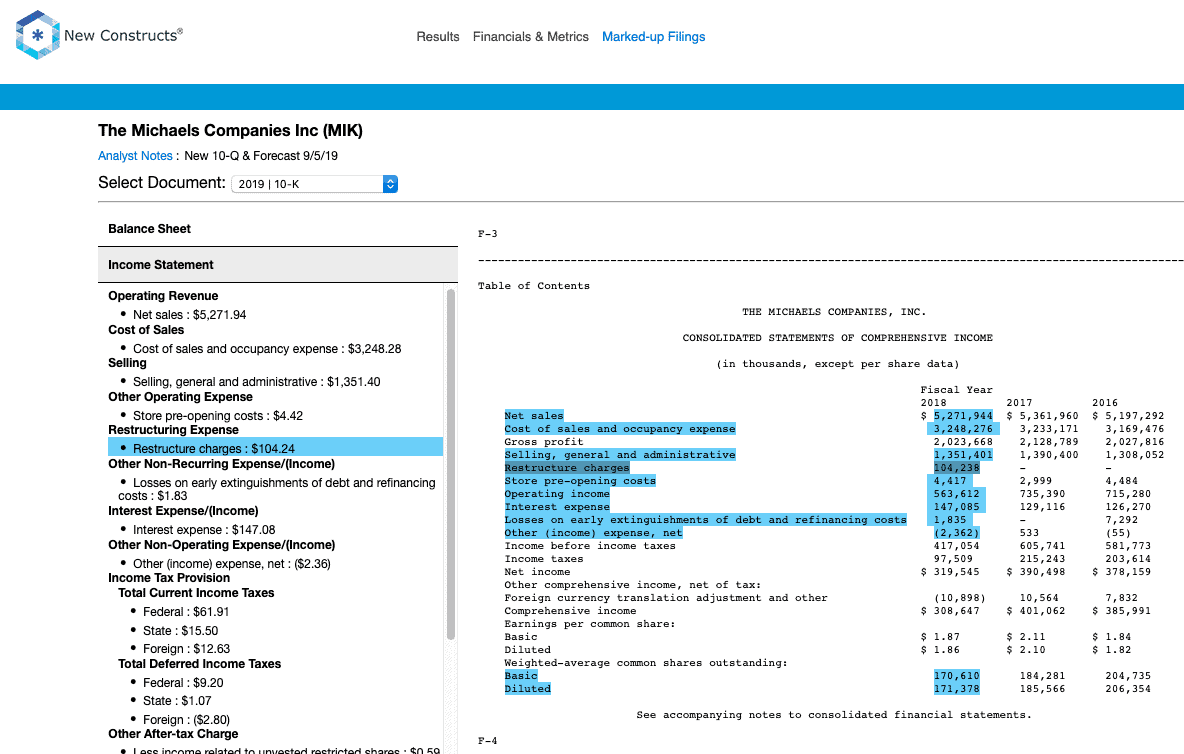Select State : $1.07 deferred tax item
Screen dimensions: 1184x754
pos(177,701)
